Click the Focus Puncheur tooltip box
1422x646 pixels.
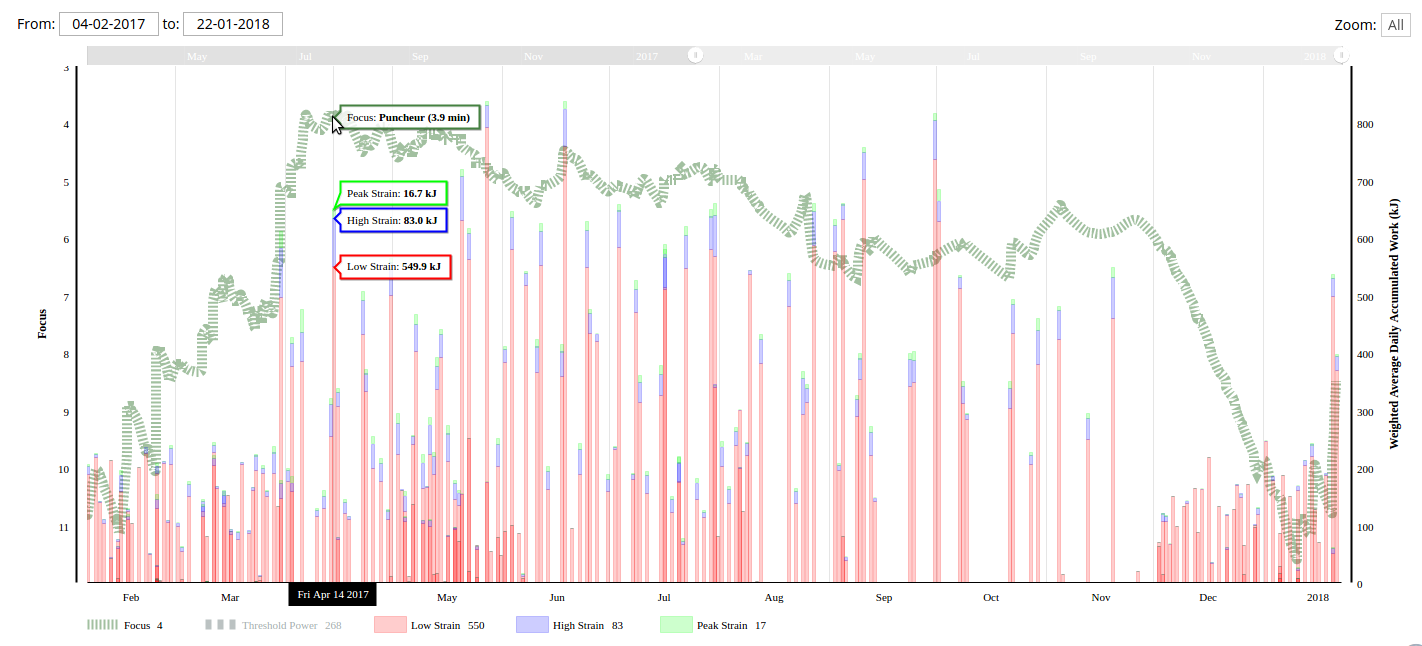[x=410, y=117]
